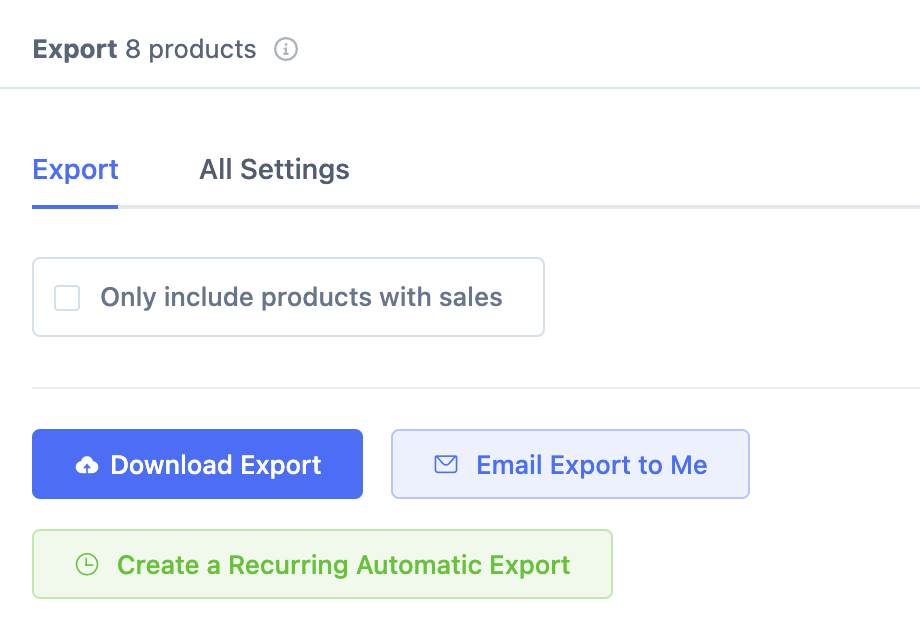Click Email Export to Me
Viewport: 920px width, 640px height.
click(x=570, y=464)
